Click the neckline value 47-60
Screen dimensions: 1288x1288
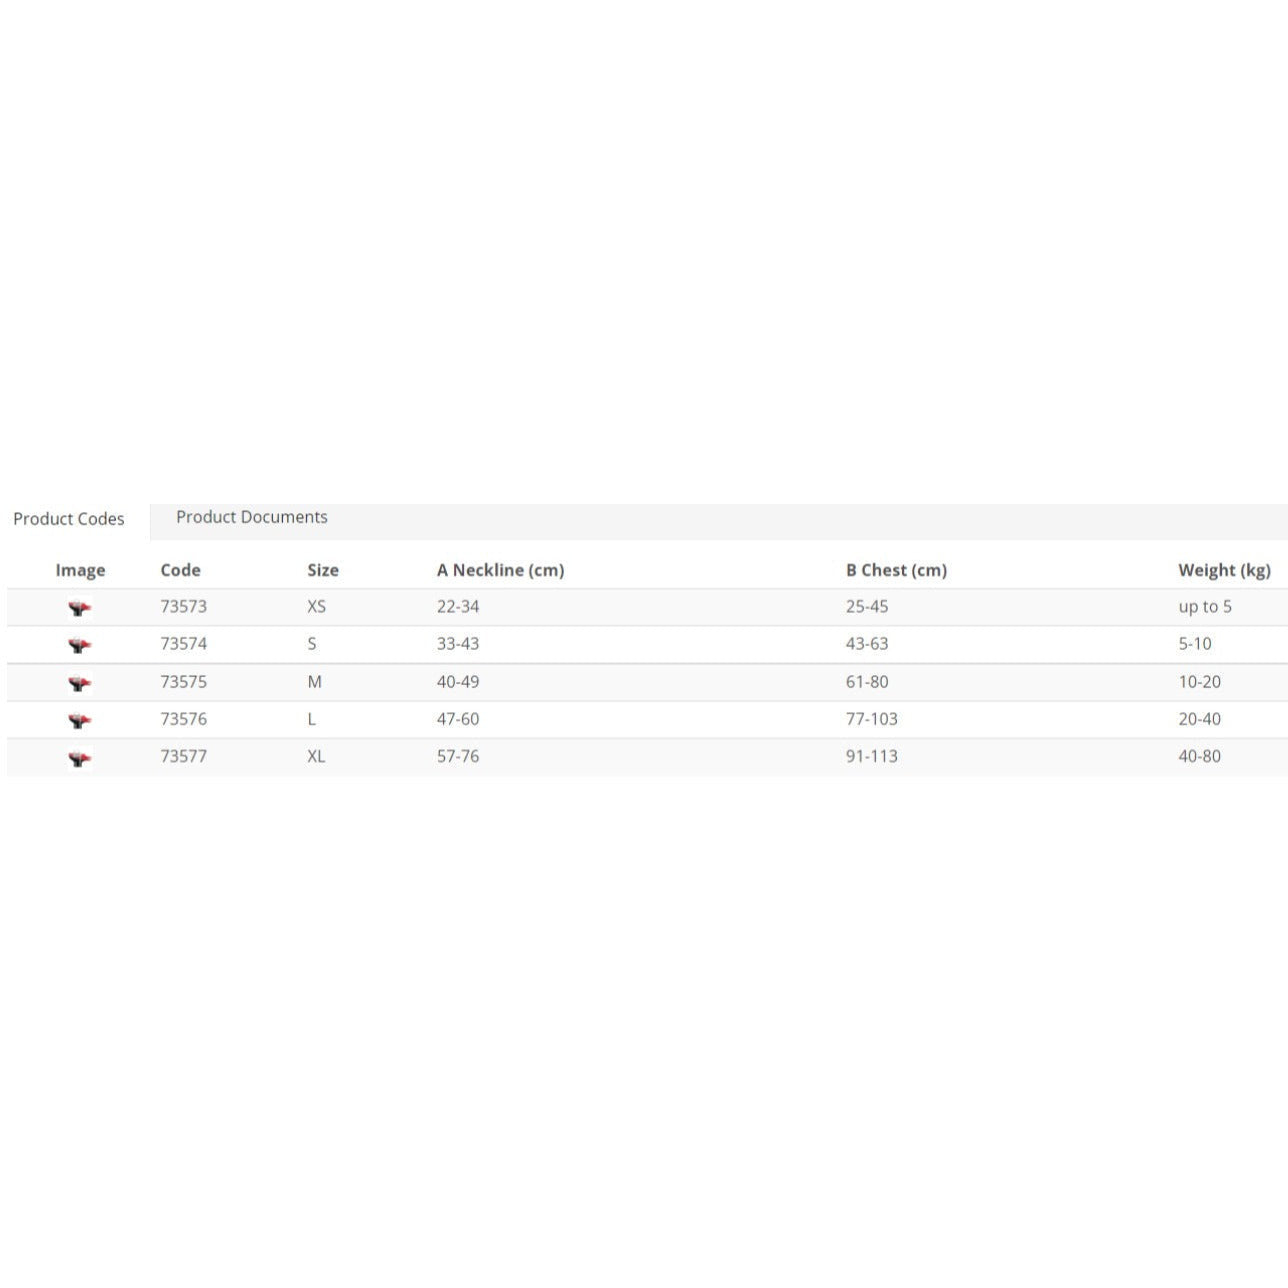click(458, 719)
